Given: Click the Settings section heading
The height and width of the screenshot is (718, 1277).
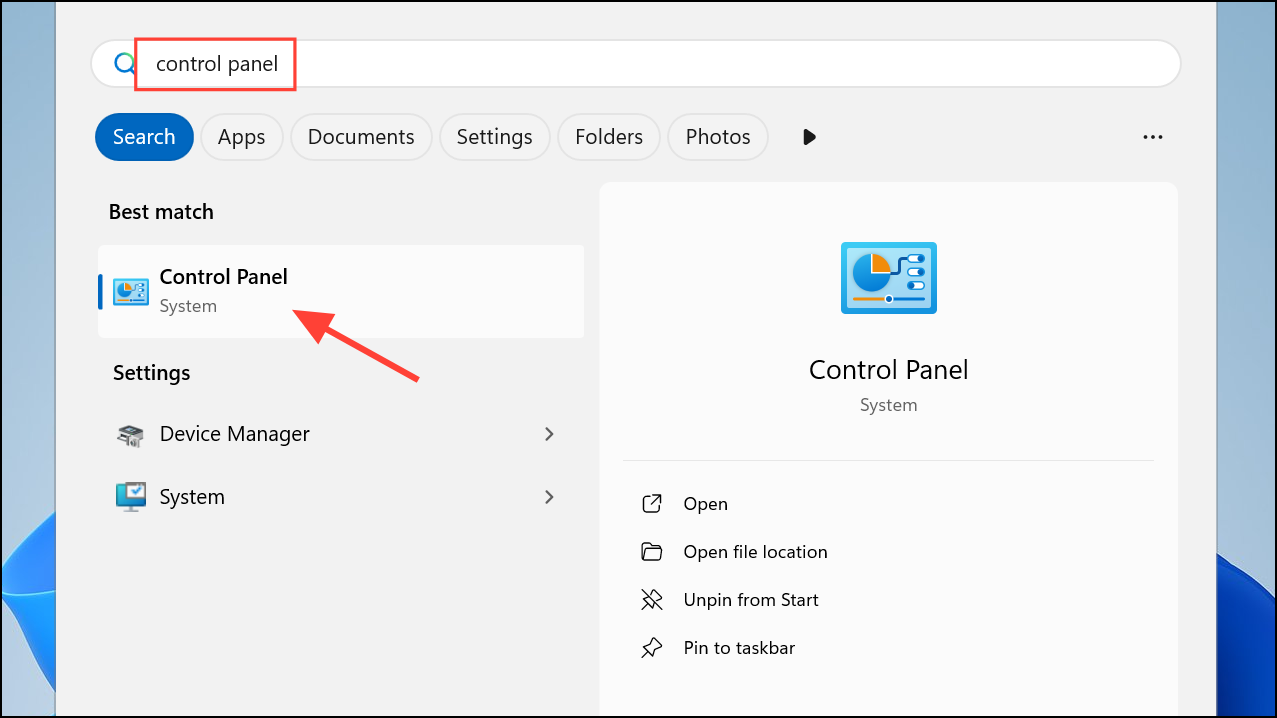Looking at the screenshot, I should point(151,373).
